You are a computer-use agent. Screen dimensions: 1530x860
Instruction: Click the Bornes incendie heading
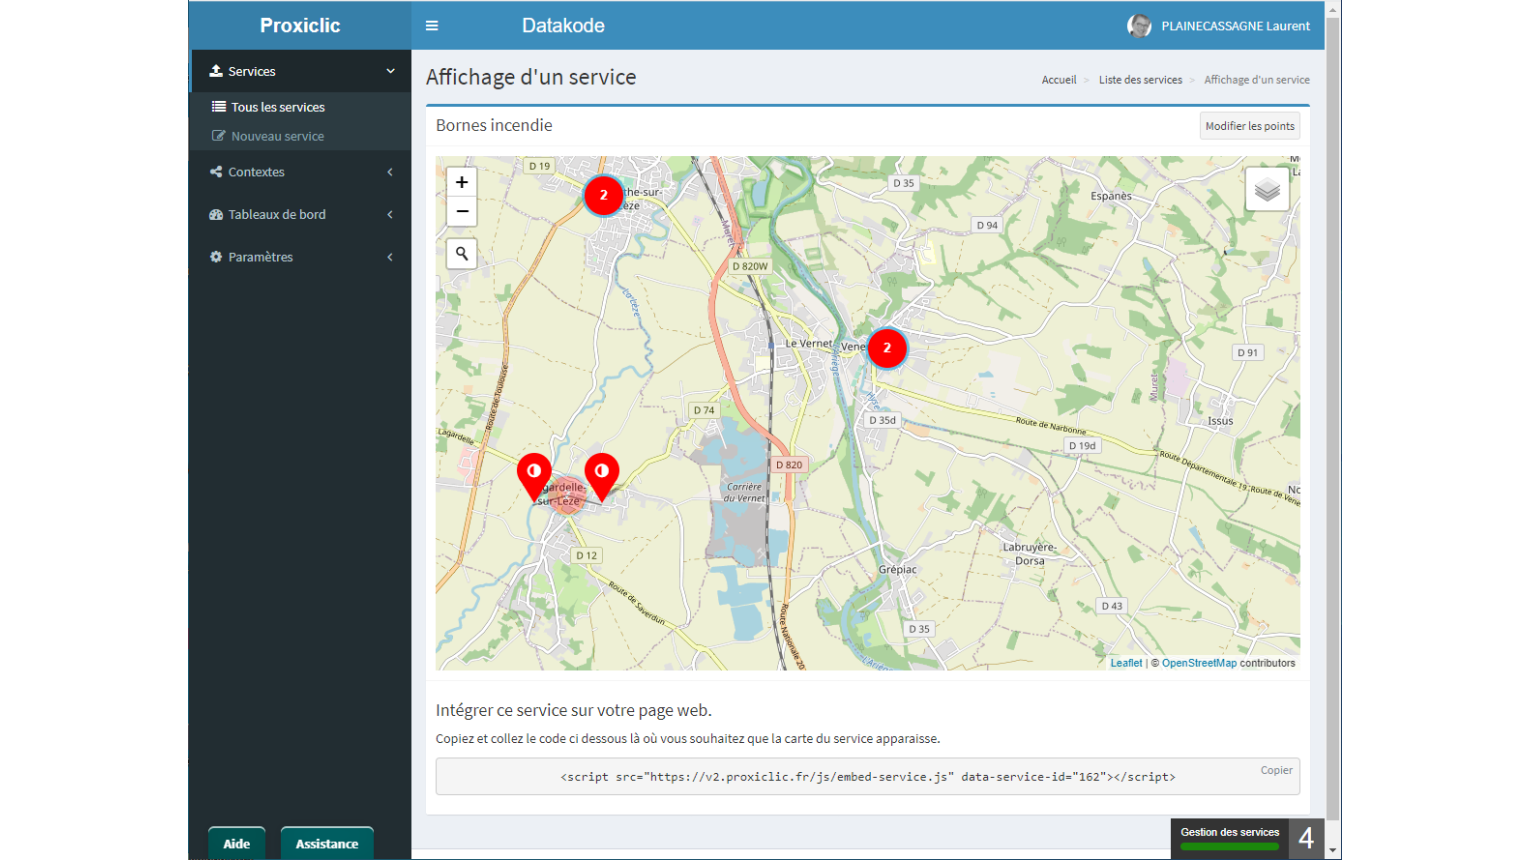pos(494,125)
